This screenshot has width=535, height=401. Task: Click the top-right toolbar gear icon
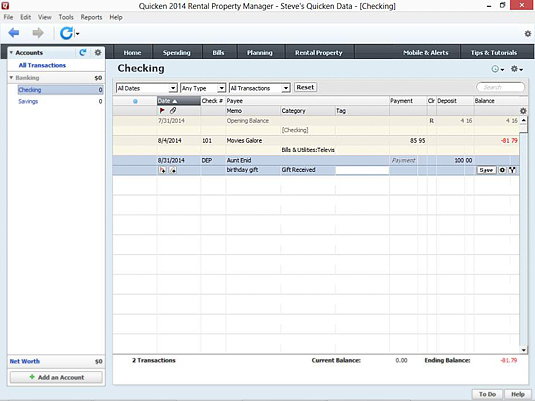pyautogui.click(x=527, y=33)
